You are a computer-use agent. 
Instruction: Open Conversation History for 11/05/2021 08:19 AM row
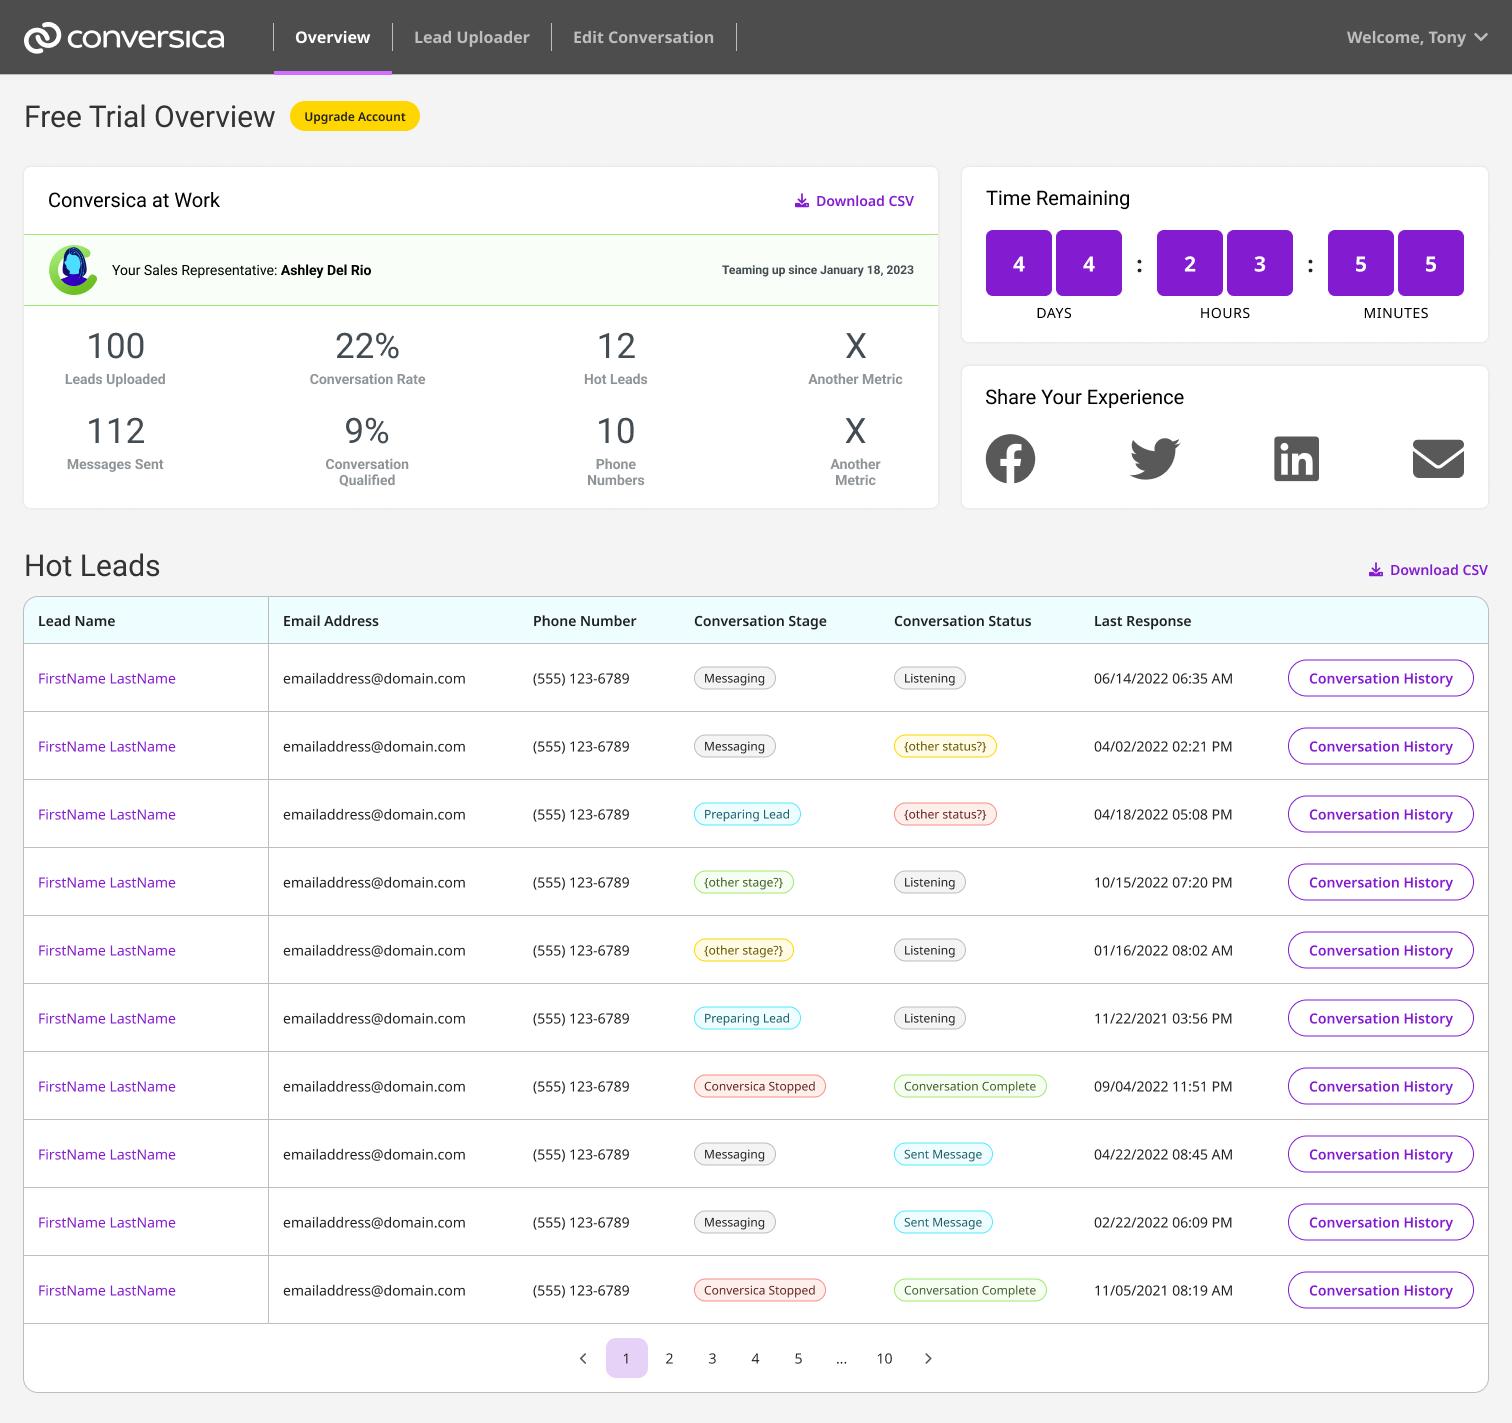click(1380, 1290)
